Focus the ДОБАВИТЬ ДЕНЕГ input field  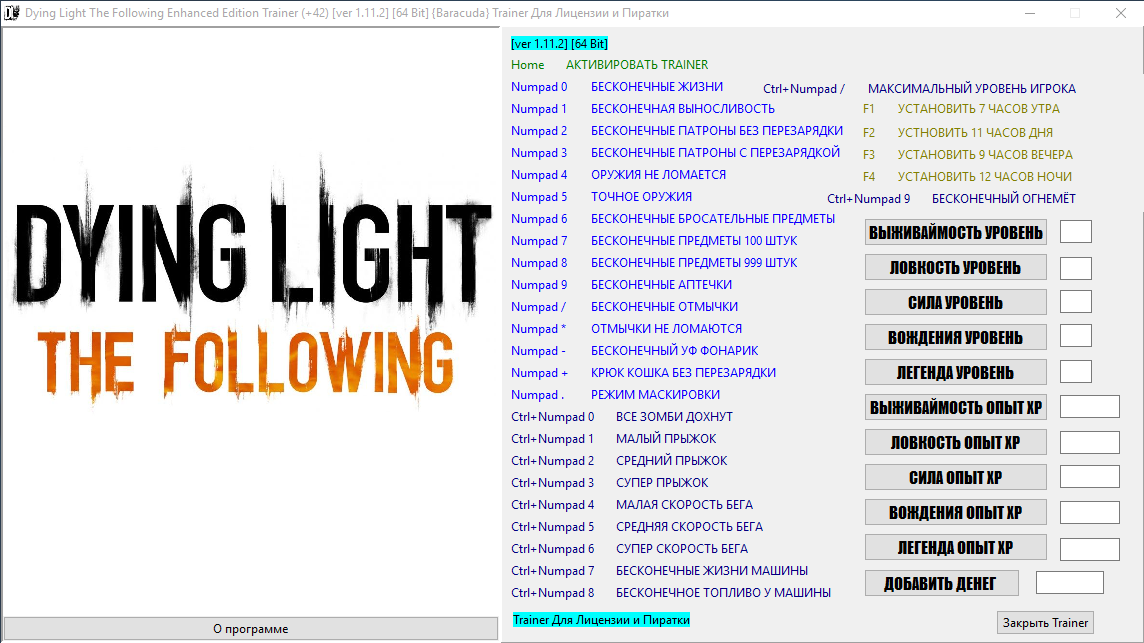(1070, 582)
